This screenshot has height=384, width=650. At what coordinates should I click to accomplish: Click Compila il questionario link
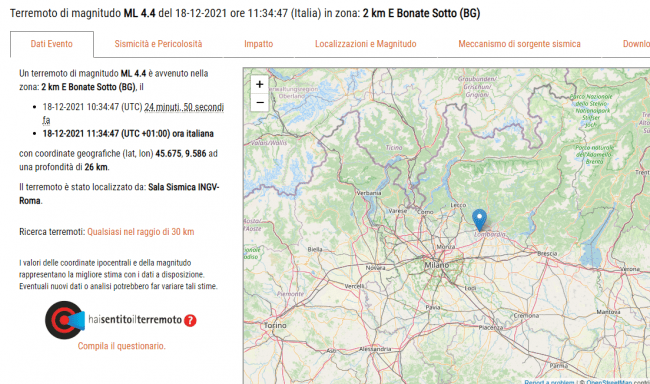[121, 346]
